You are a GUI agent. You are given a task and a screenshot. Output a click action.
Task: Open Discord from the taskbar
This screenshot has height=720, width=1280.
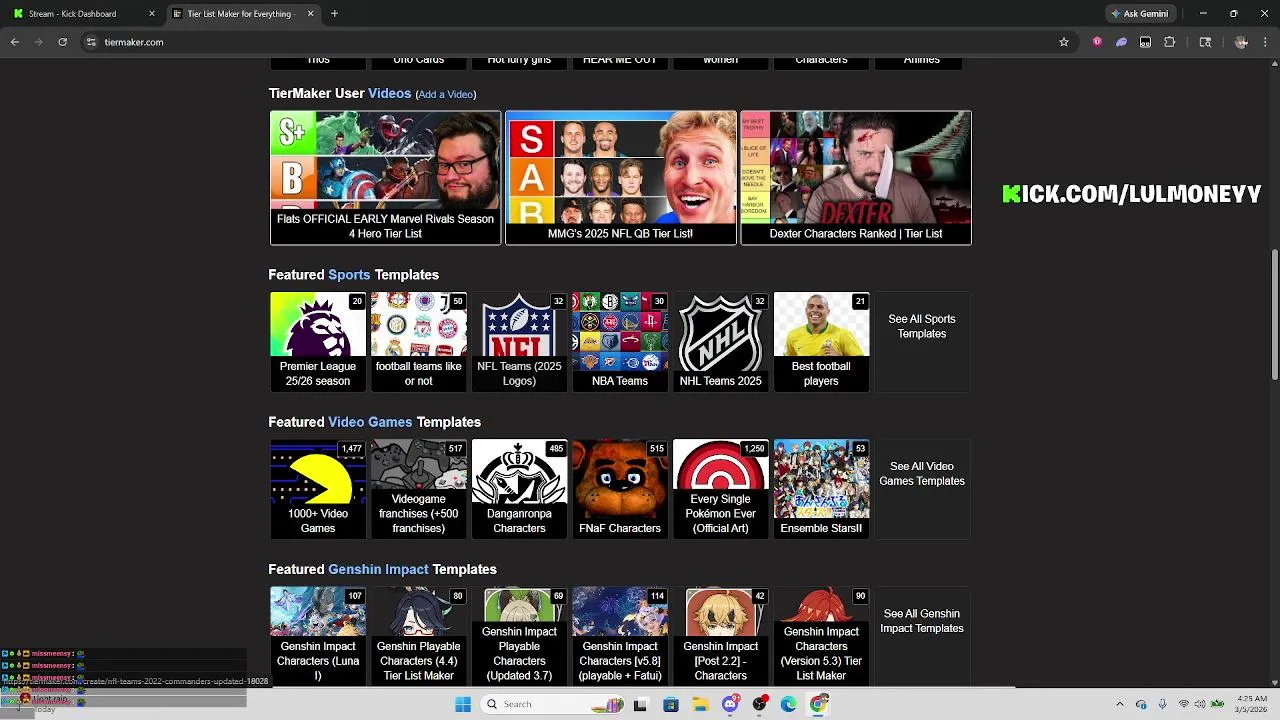click(x=730, y=704)
